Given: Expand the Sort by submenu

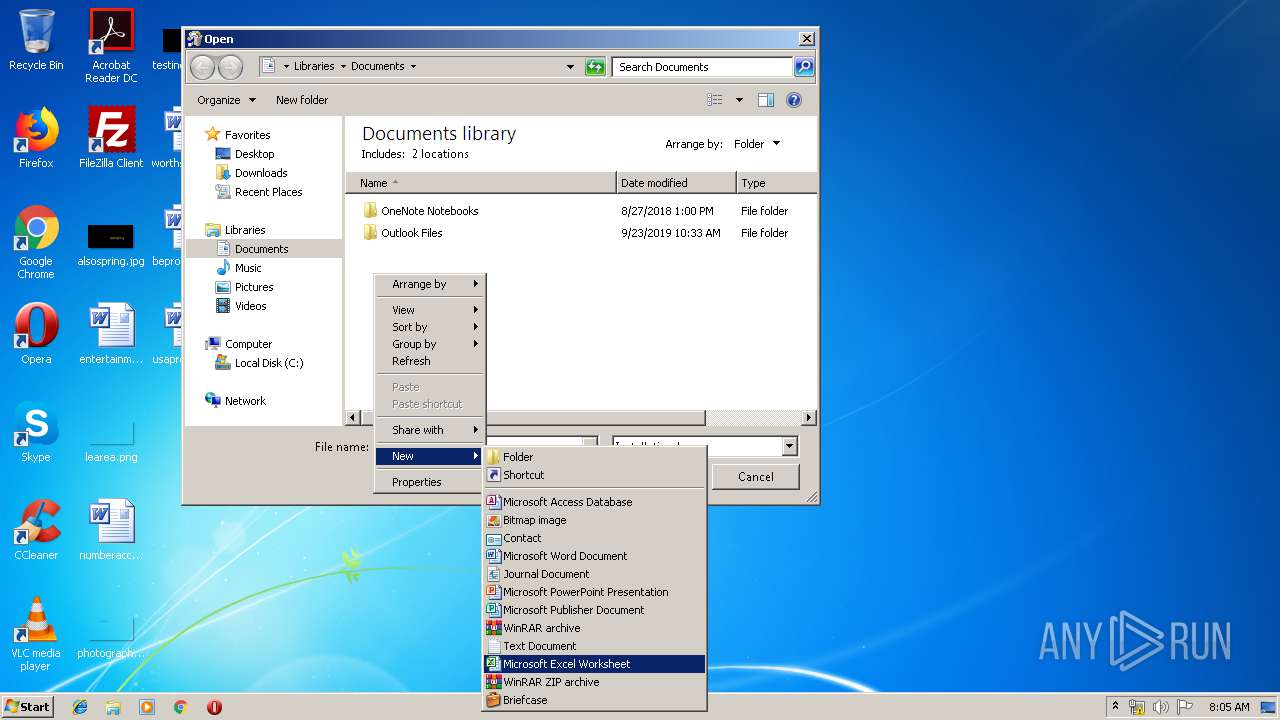Looking at the screenshot, I should click(430, 327).
